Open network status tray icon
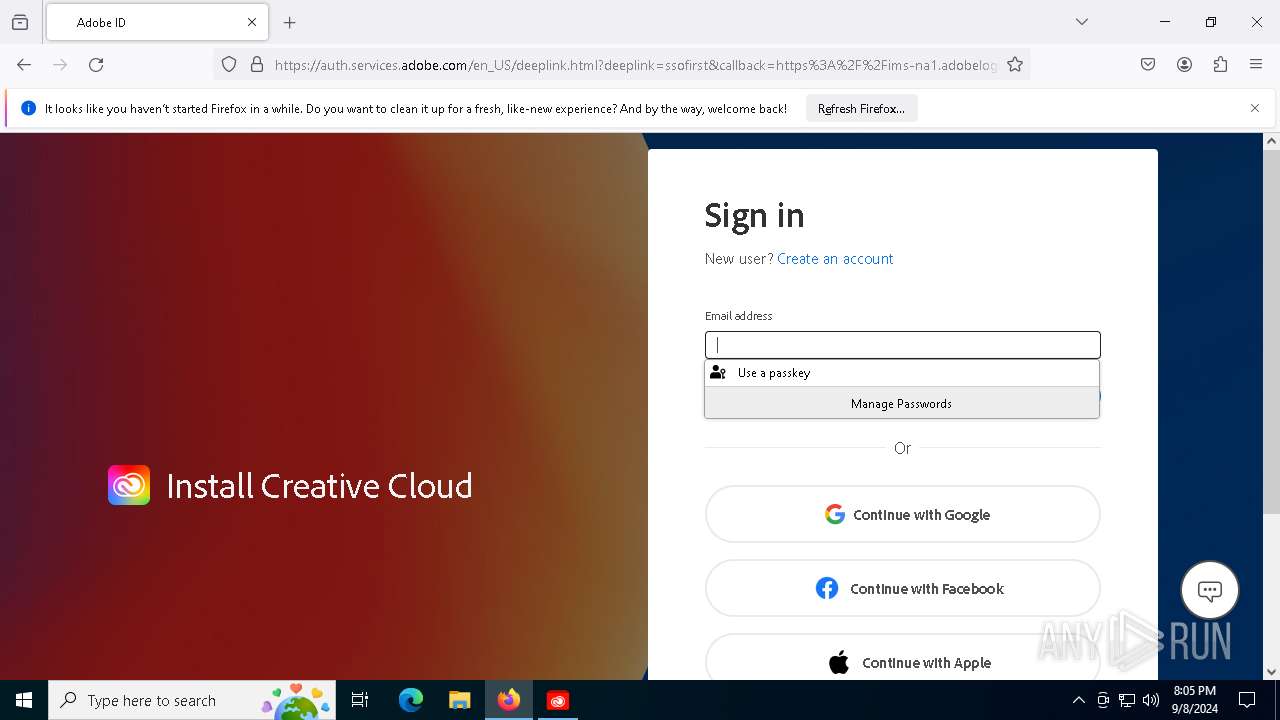This screenshot has height=720, width=1280. click(x=1127, y=700)
